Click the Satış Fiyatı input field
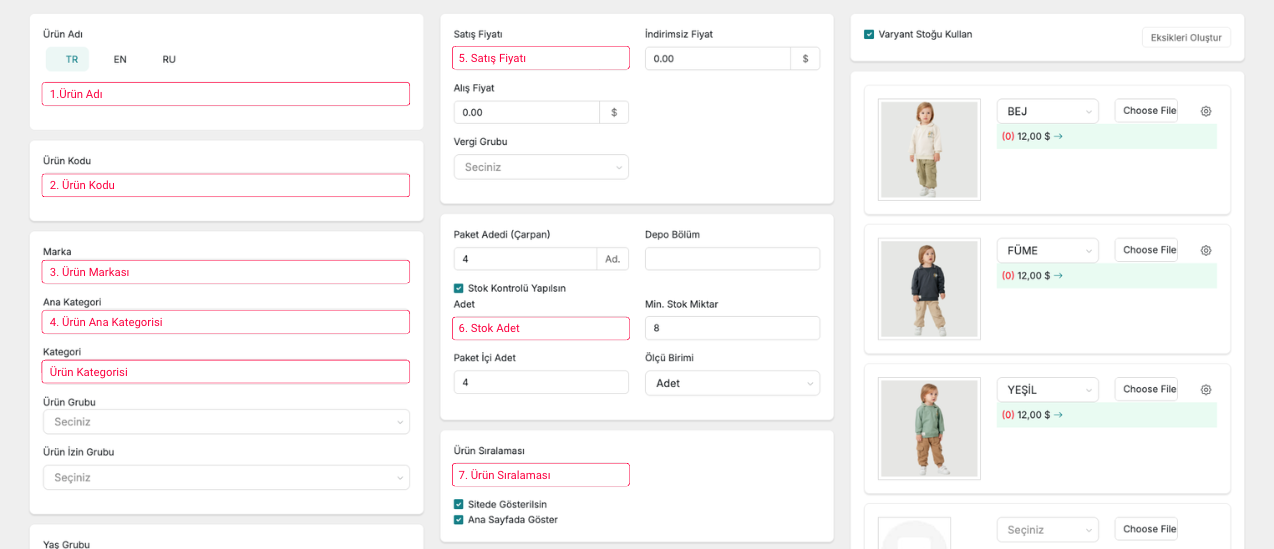The image size is (1274, 549). [x=541, y=58]
